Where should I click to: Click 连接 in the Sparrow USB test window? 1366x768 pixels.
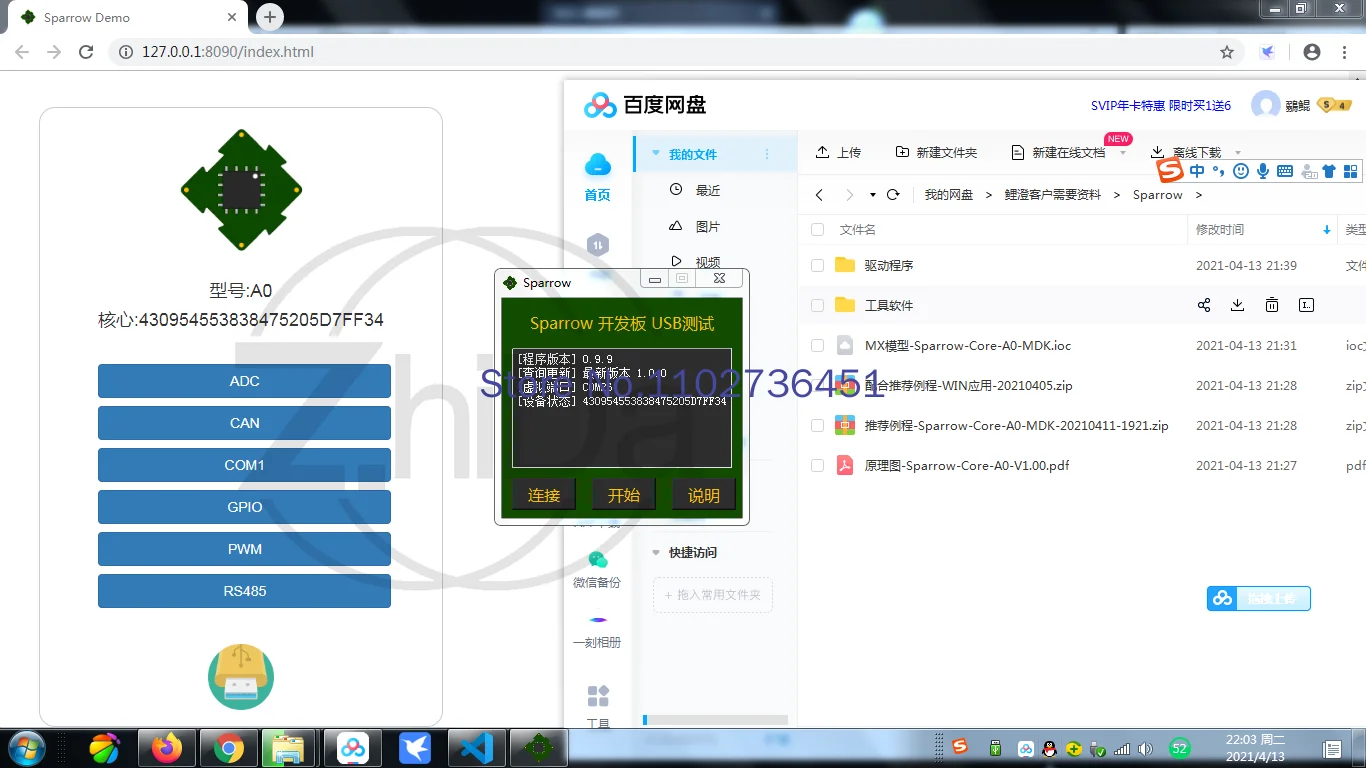544,495
